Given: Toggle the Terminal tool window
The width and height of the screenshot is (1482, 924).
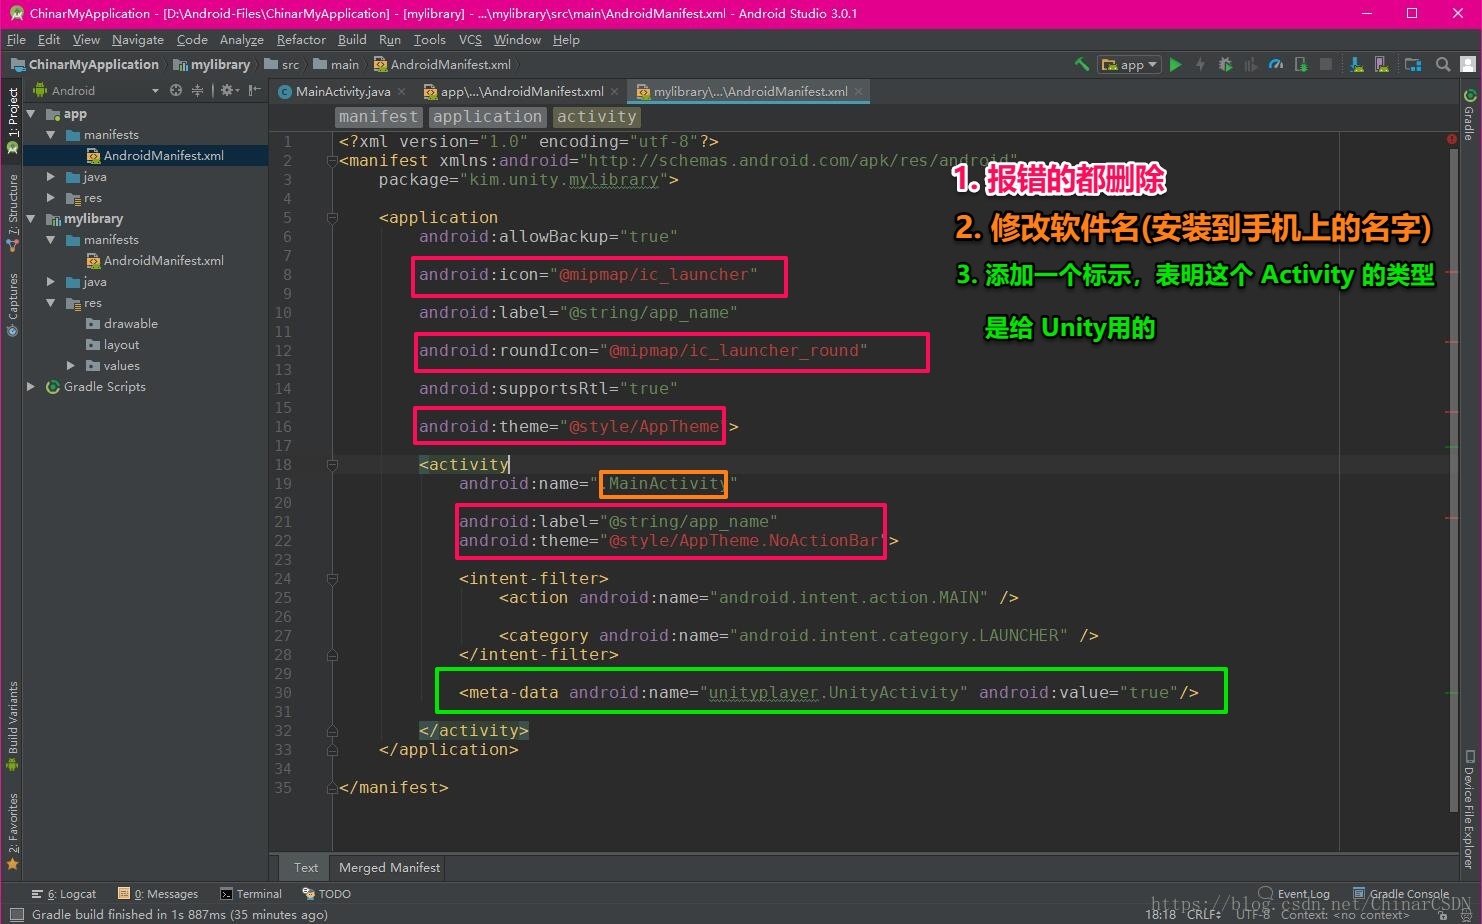Looking at the screenshot, I should coord(251,894).
